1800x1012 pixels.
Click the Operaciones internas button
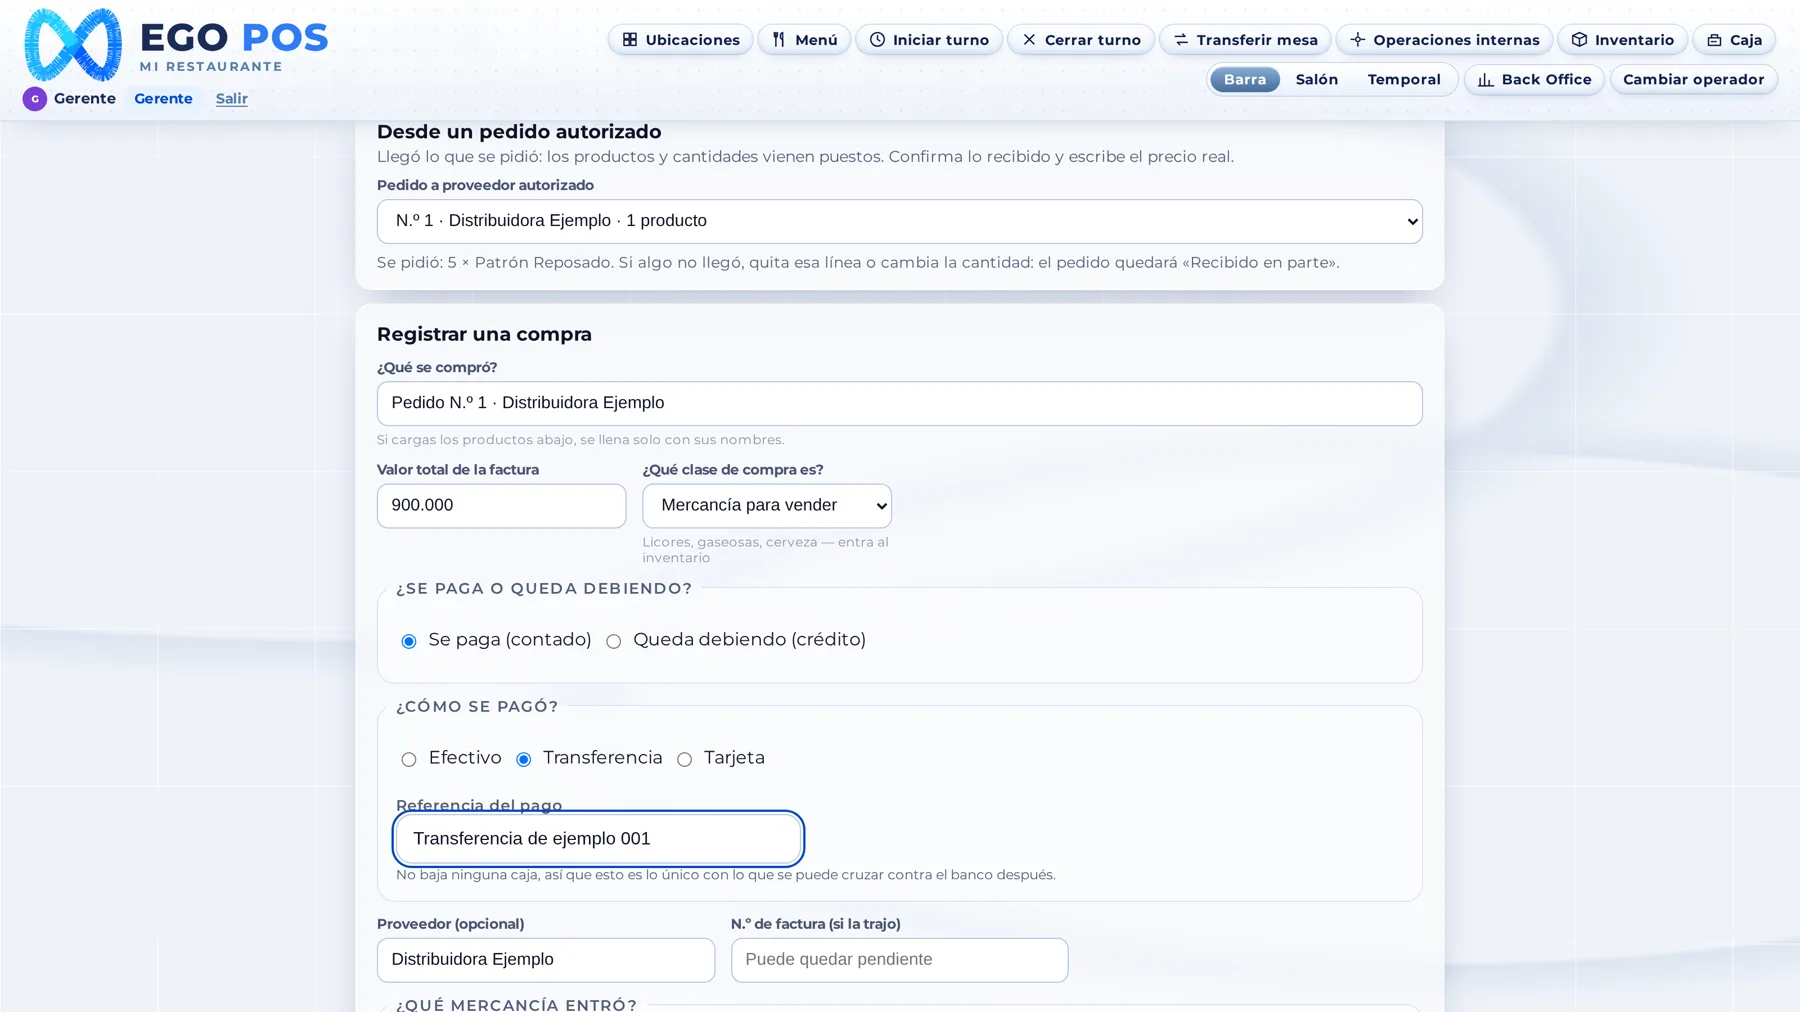pos(1444,40)
